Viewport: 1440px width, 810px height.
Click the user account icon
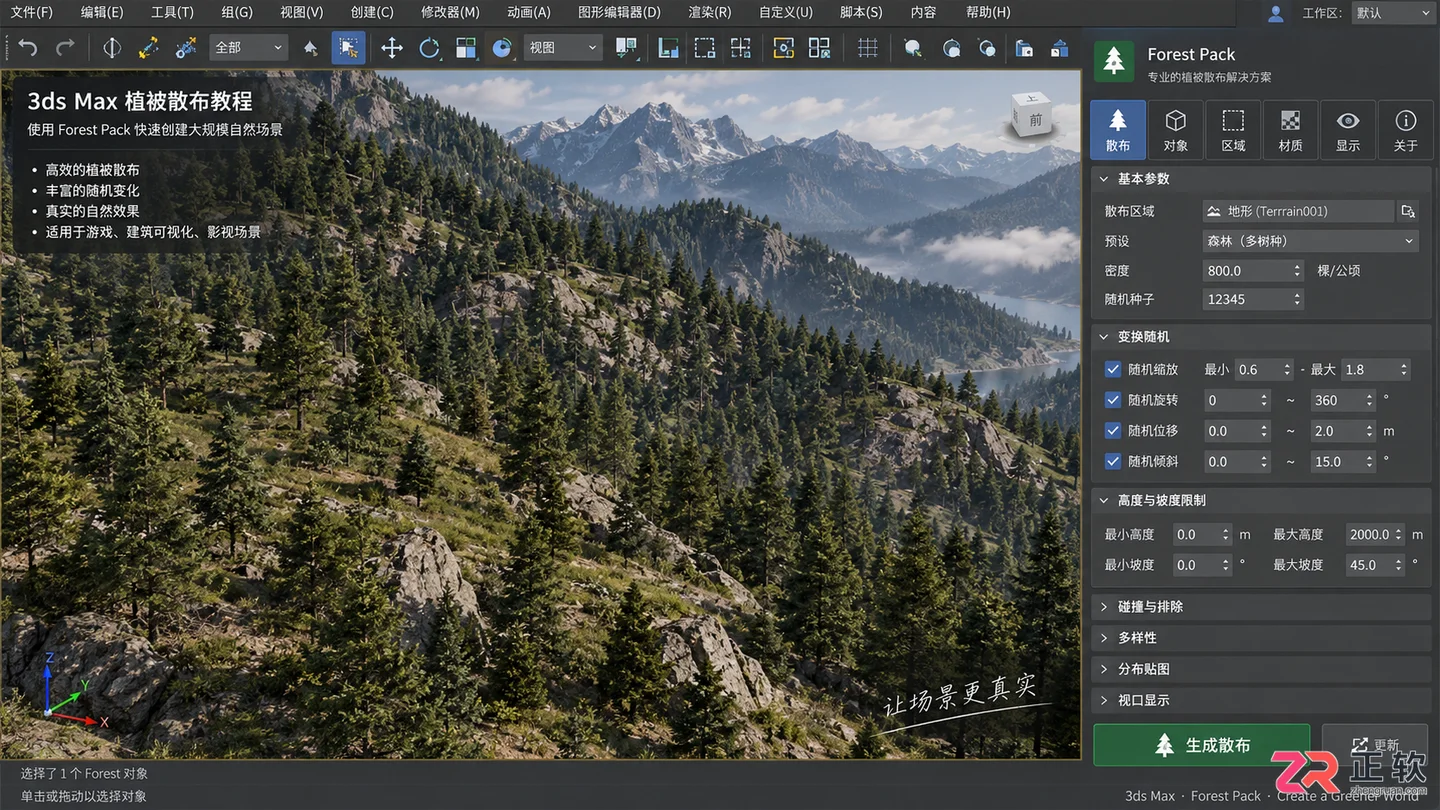(x=1276, y=13)
